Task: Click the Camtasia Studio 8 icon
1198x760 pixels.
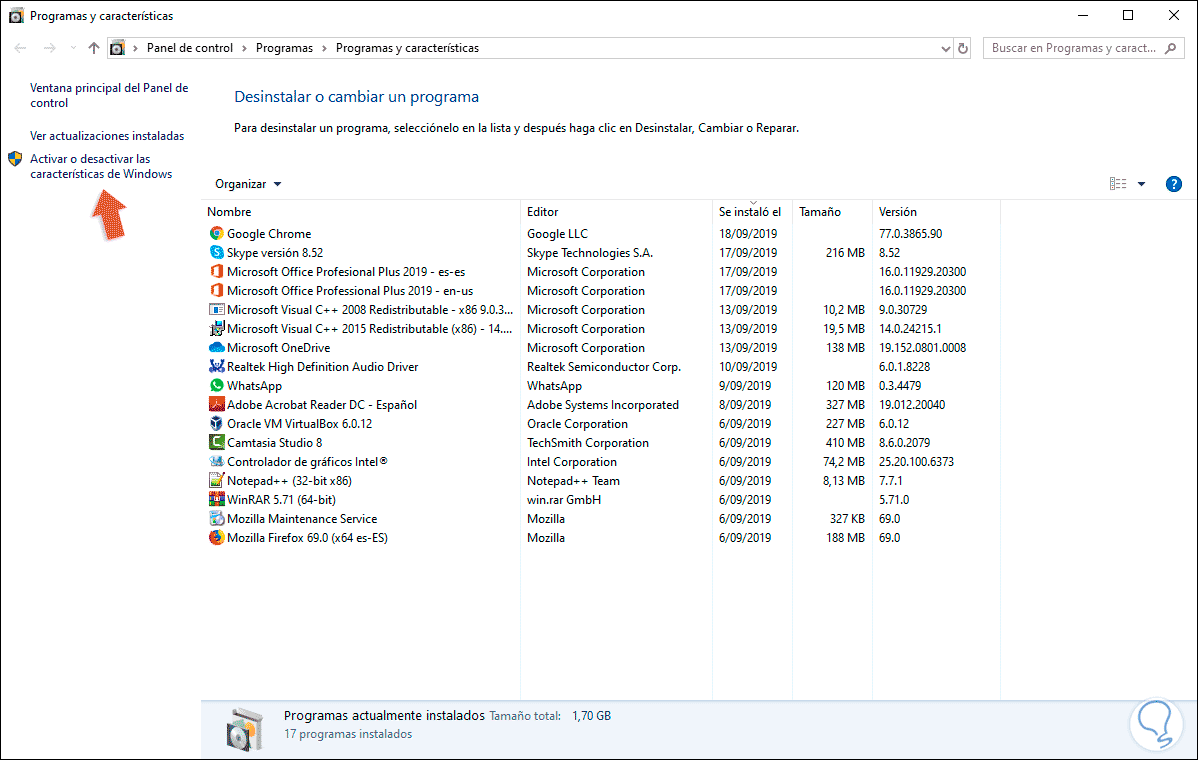Action: (216, 443)
